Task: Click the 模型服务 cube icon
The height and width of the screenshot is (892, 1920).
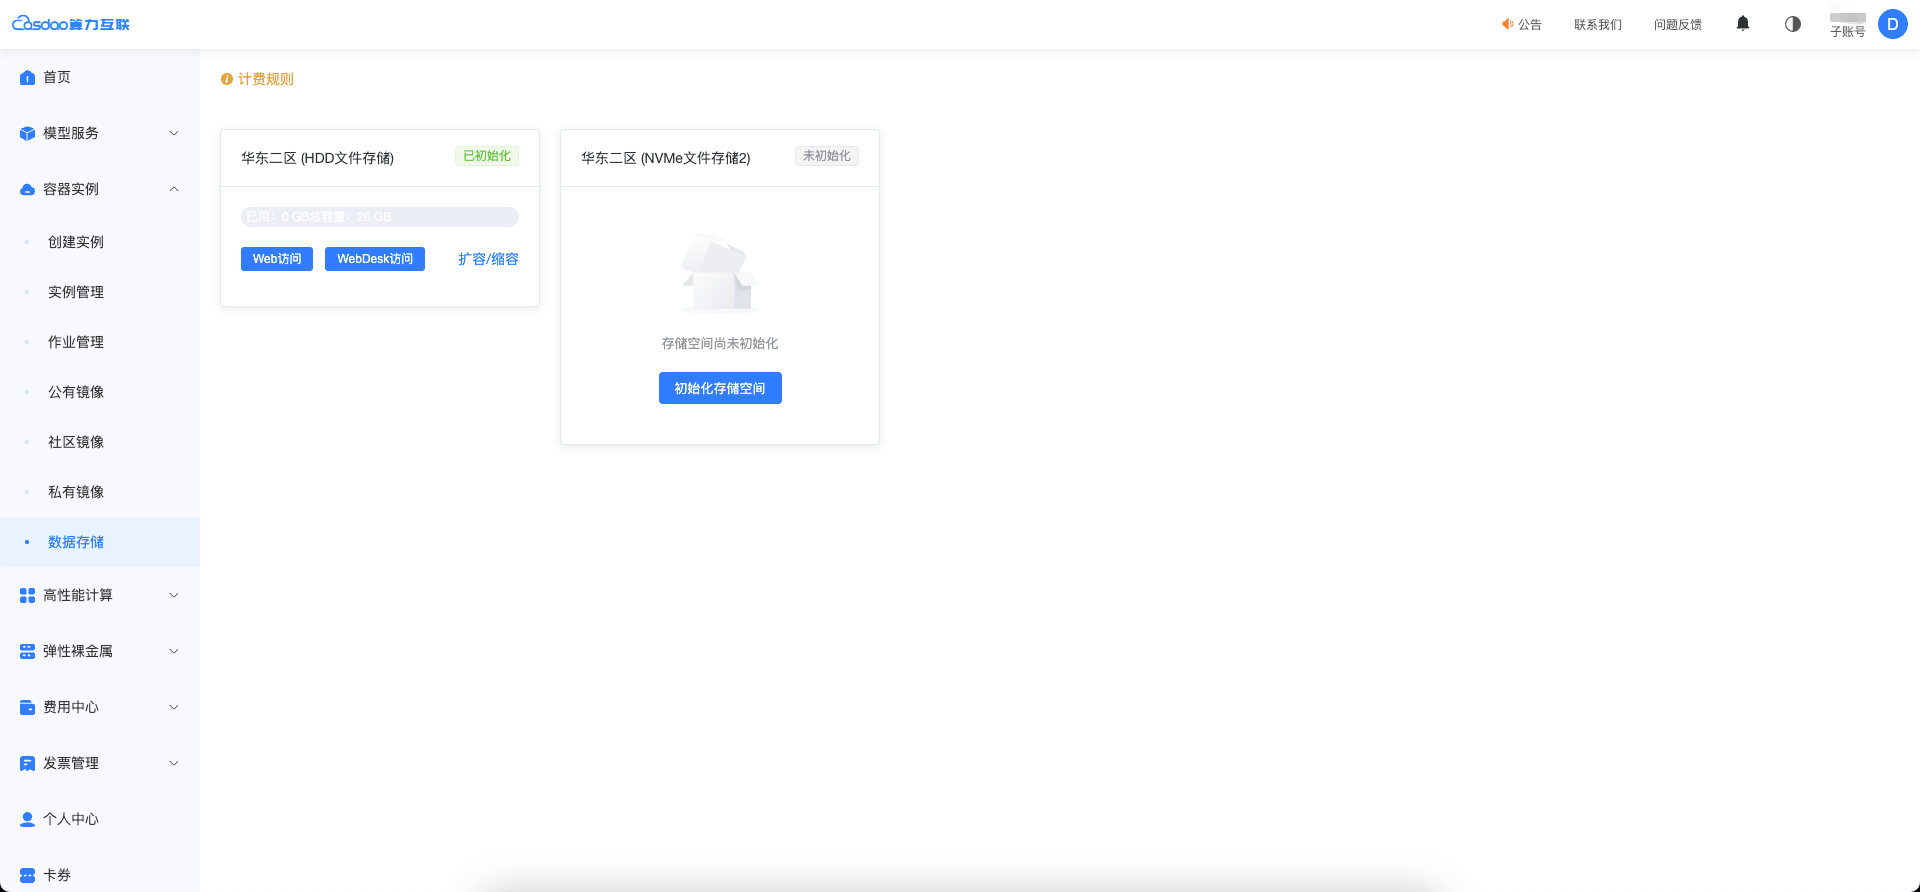Action: [27, 133]
